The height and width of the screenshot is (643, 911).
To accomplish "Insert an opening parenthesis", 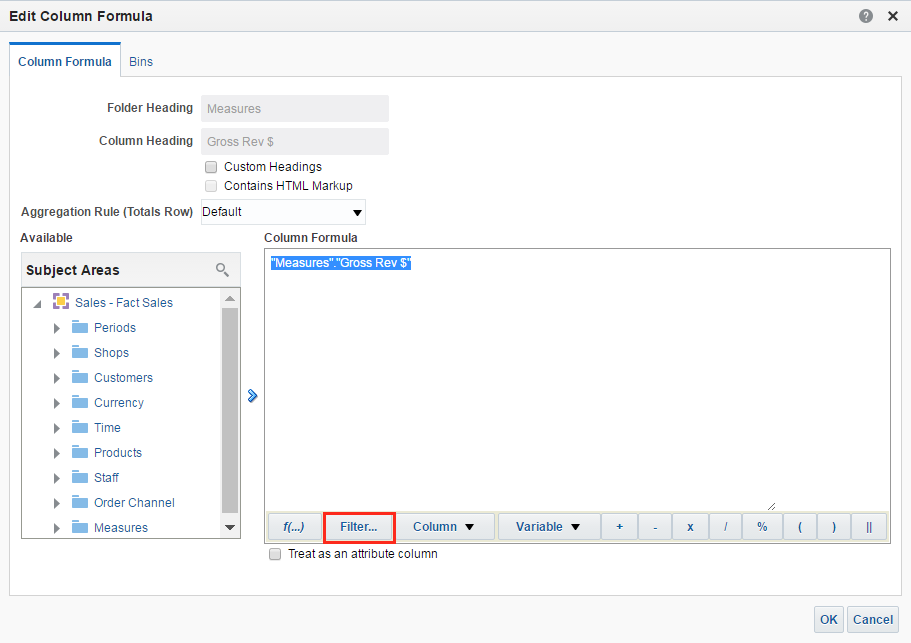I will [x=799, y=527].
